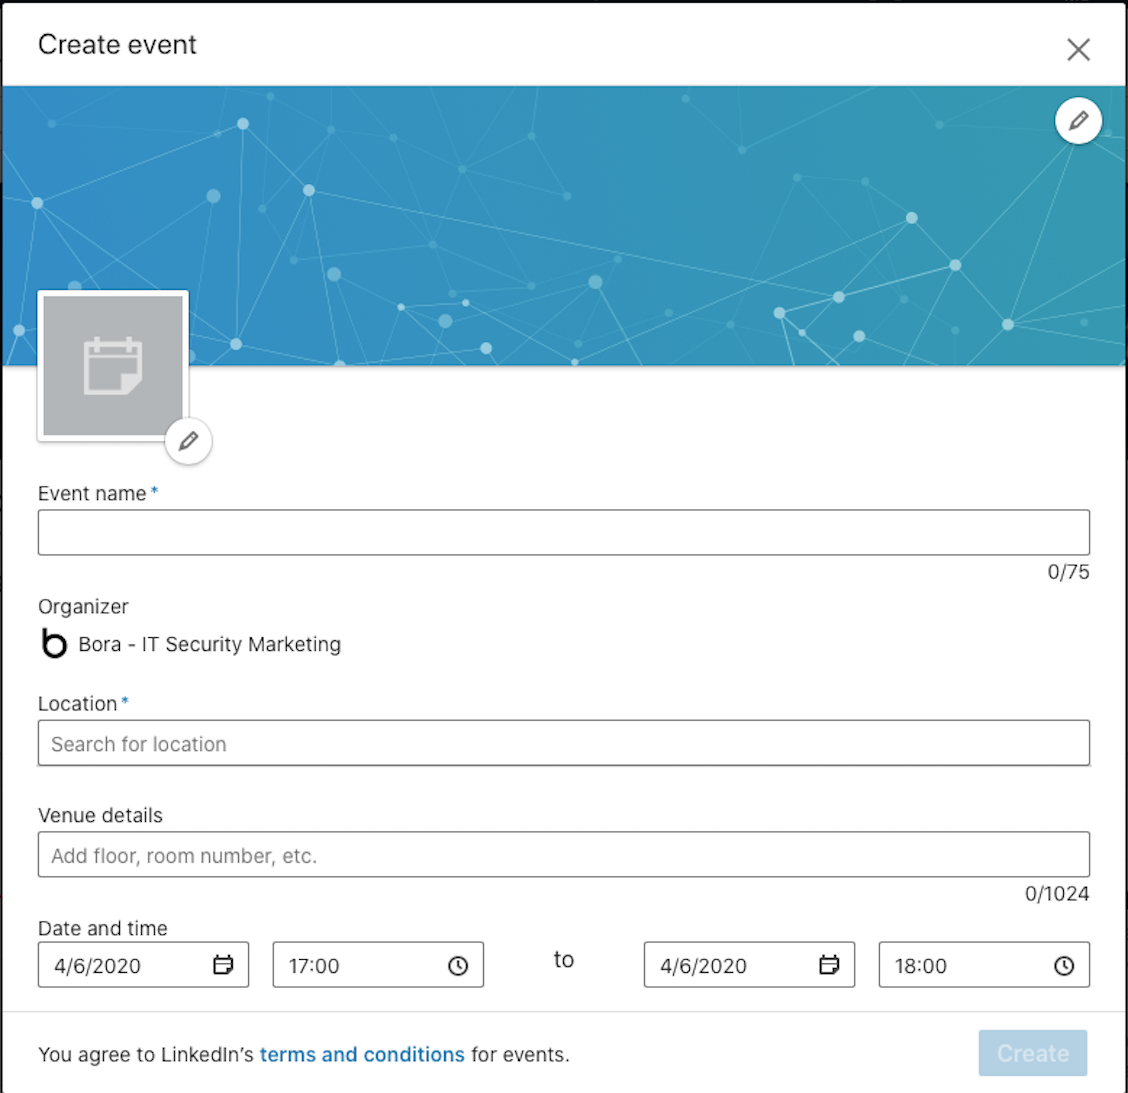Select the Bora organizer logo
Image resolution: width=1128 pixels, height=1093 pixels.
(54, 644)
